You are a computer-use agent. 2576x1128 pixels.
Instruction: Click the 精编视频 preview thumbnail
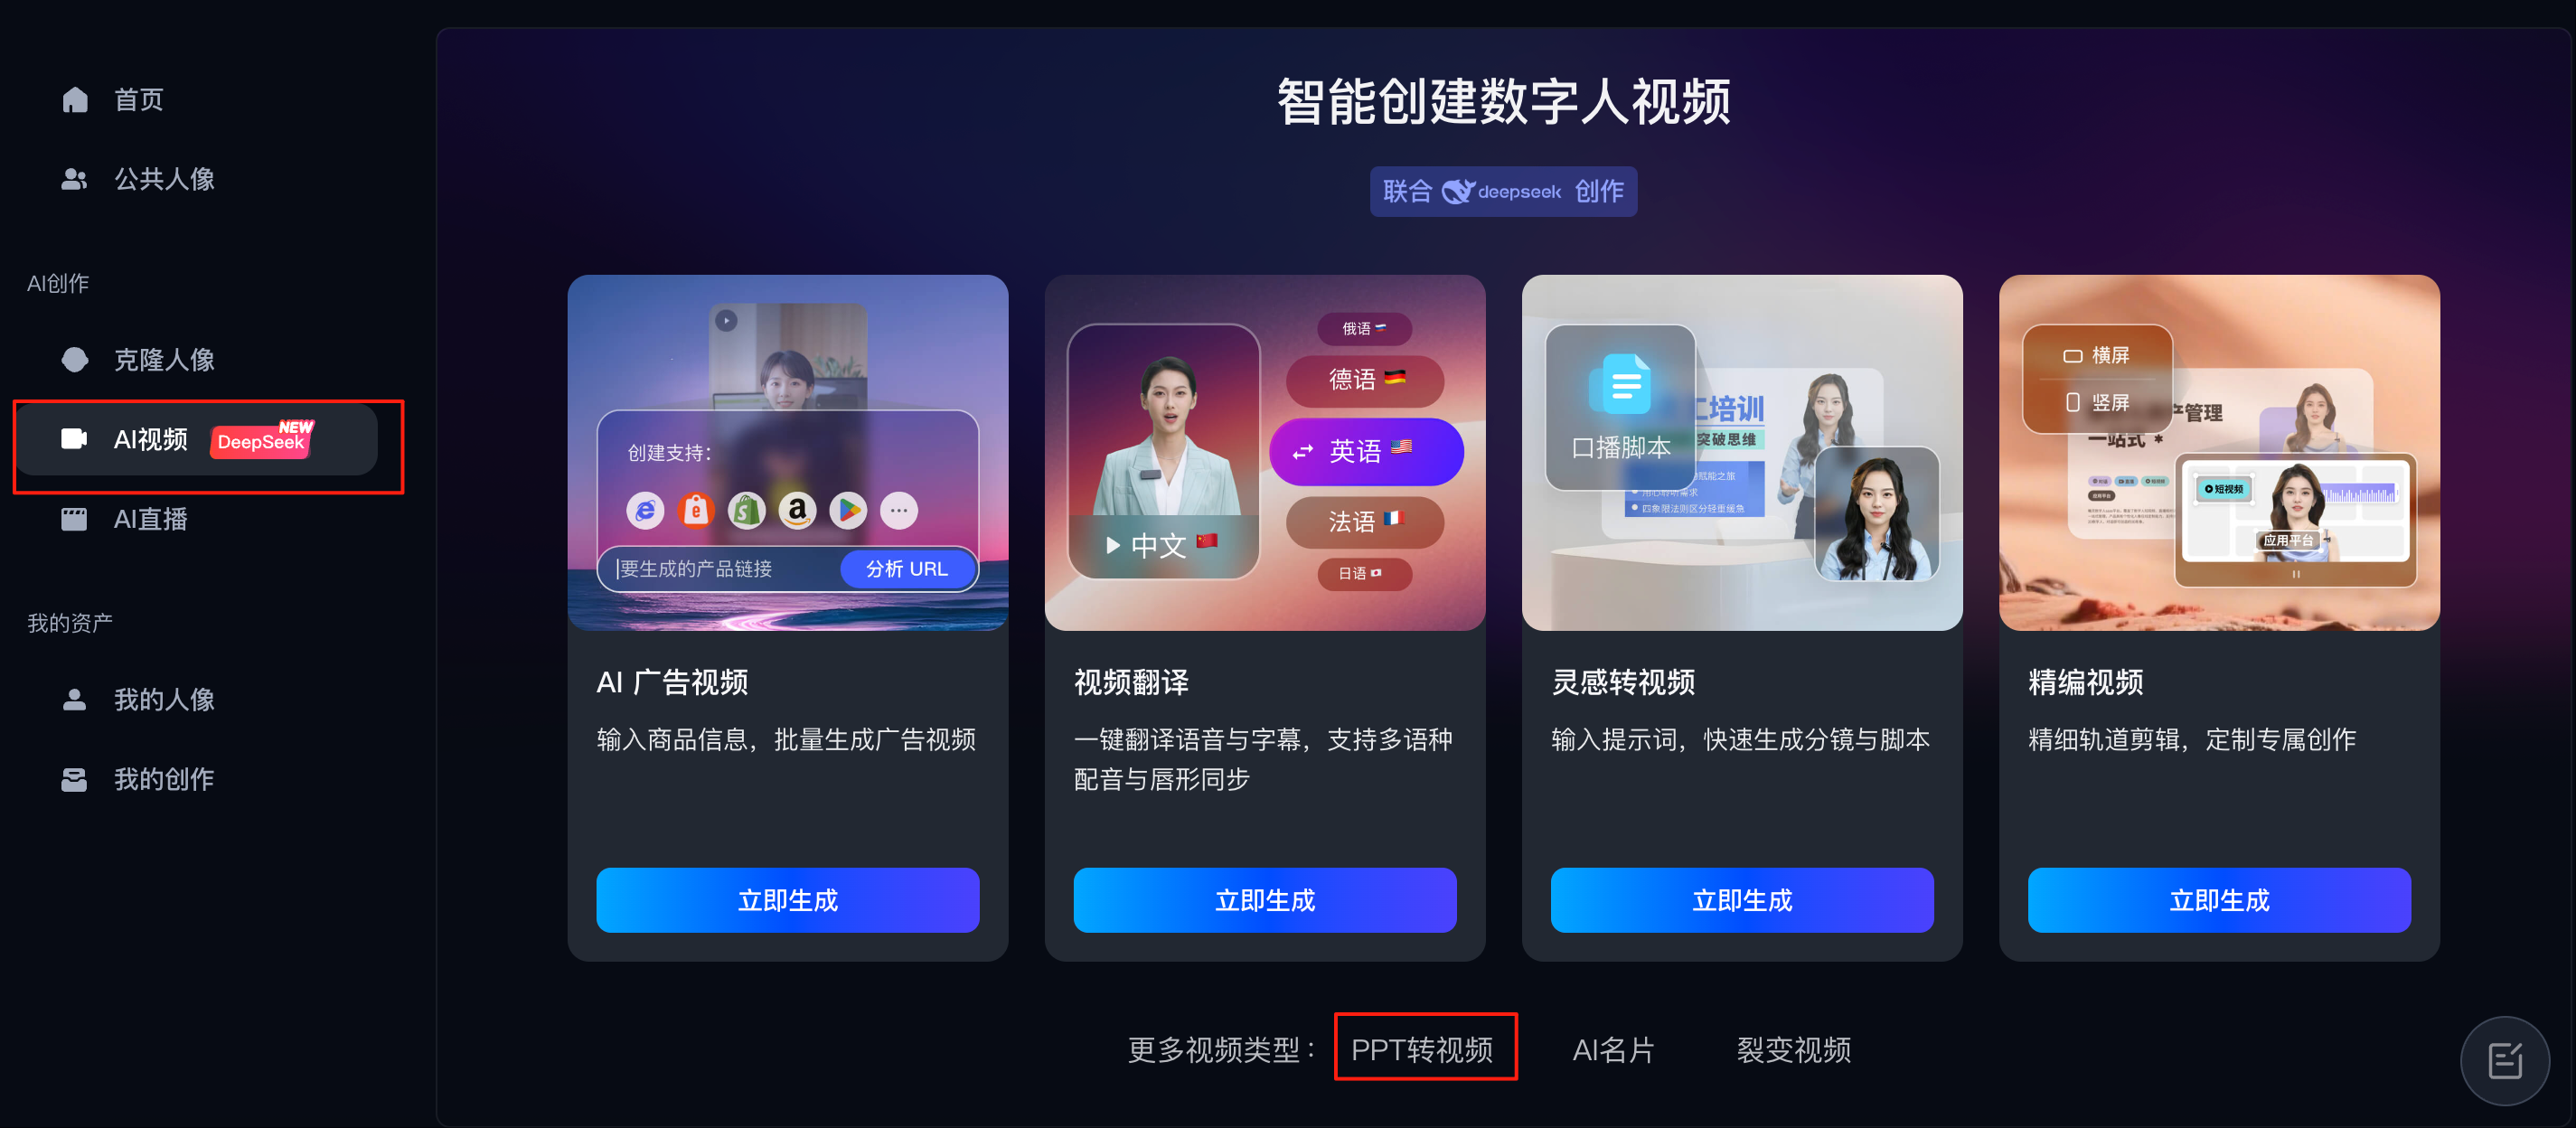(x=2219, y=452)
